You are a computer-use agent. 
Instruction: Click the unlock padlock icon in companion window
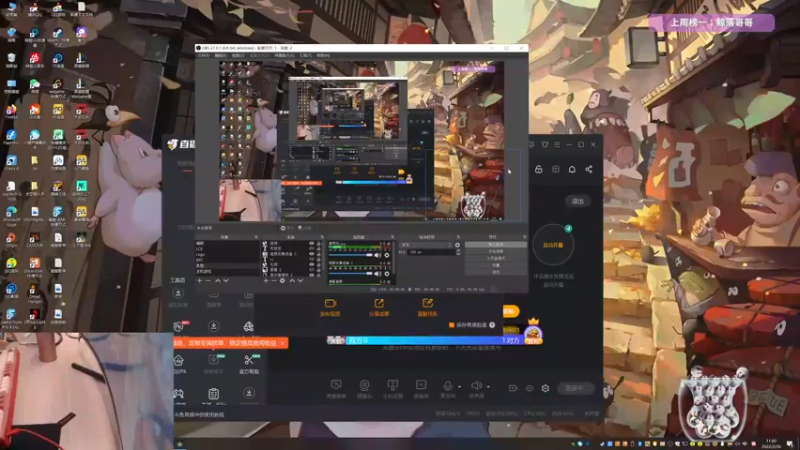pyautogui.click(x=539, y=169)
